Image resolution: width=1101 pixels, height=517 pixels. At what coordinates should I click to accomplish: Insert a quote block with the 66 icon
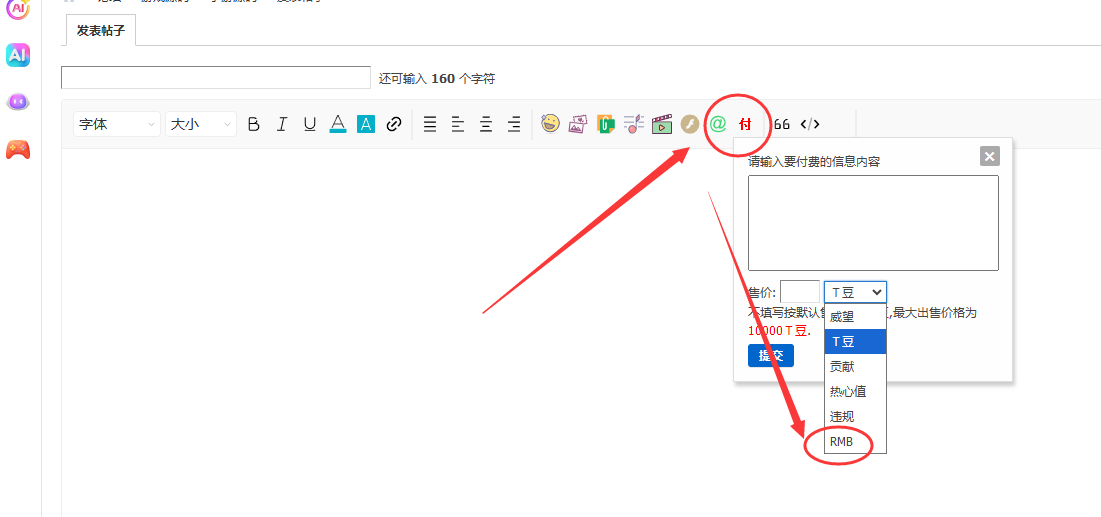(x=782, y=124)
